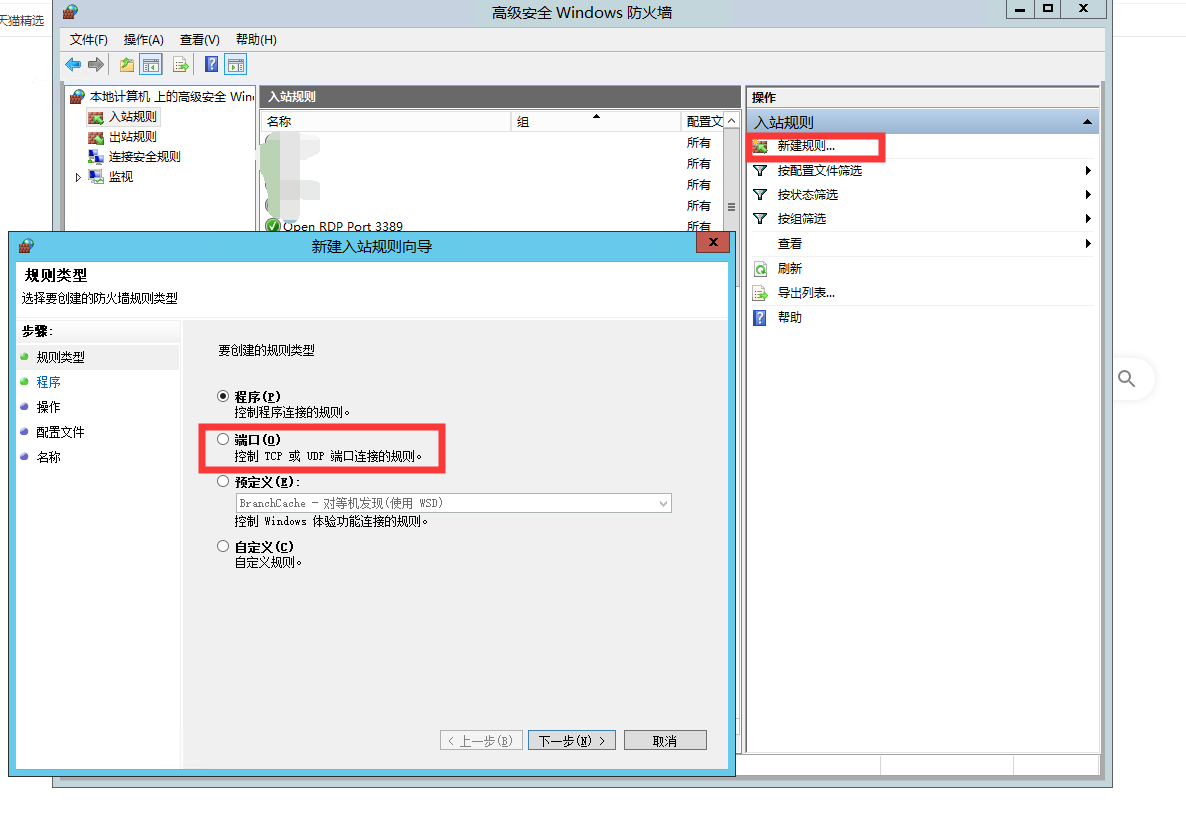The width and height of the screenshot is (1186, 824).
Task: Click the Help question mark toolbar icon
Action: 212,64
